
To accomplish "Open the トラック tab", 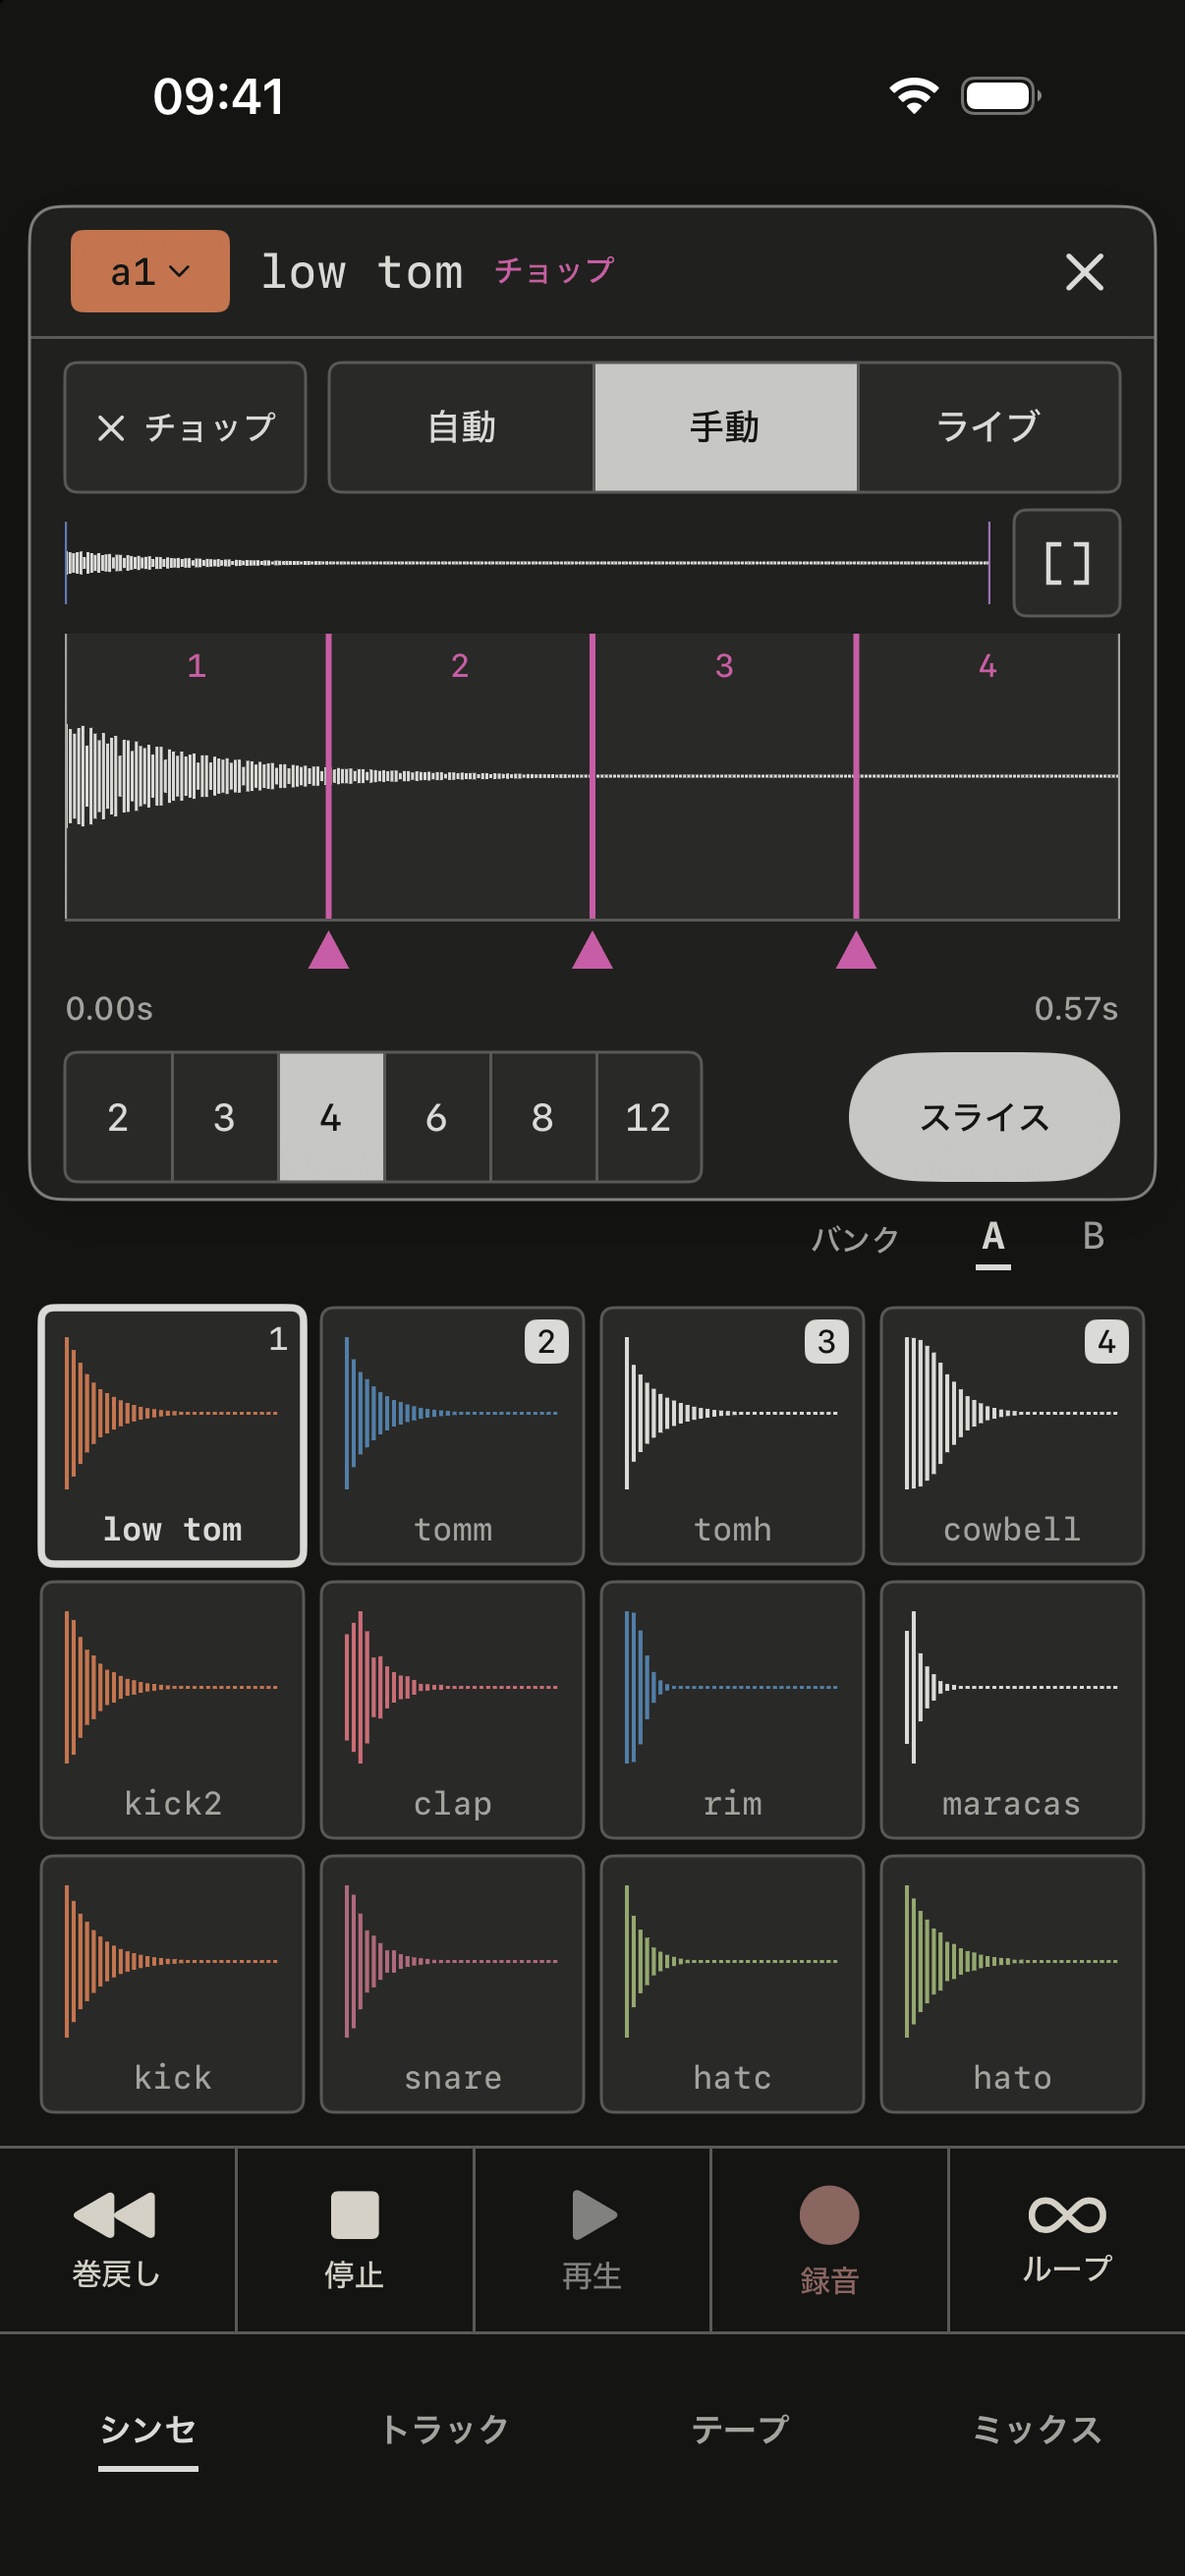I will (445, 2428).
